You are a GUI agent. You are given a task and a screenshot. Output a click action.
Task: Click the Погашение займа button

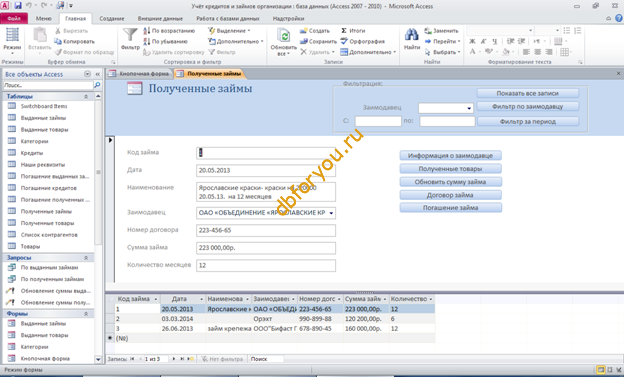click(x=450, y=208)
